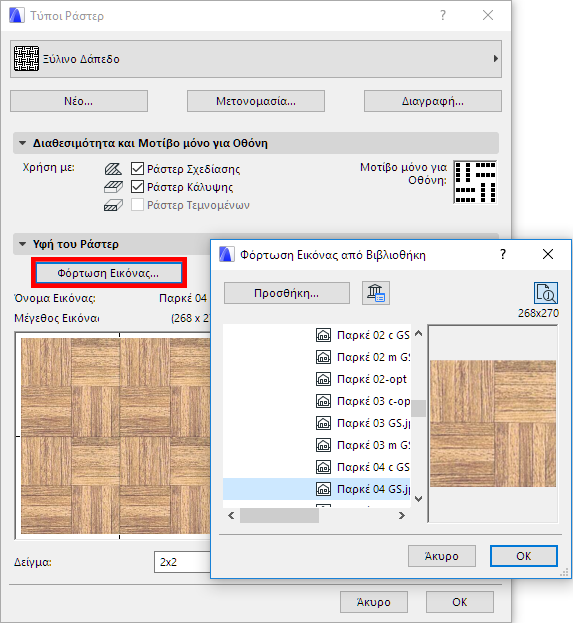Click the Ράστερ Τεμνομένων cut fill icon
Screen dimensions: 573x623
click(x=113, y=205)
